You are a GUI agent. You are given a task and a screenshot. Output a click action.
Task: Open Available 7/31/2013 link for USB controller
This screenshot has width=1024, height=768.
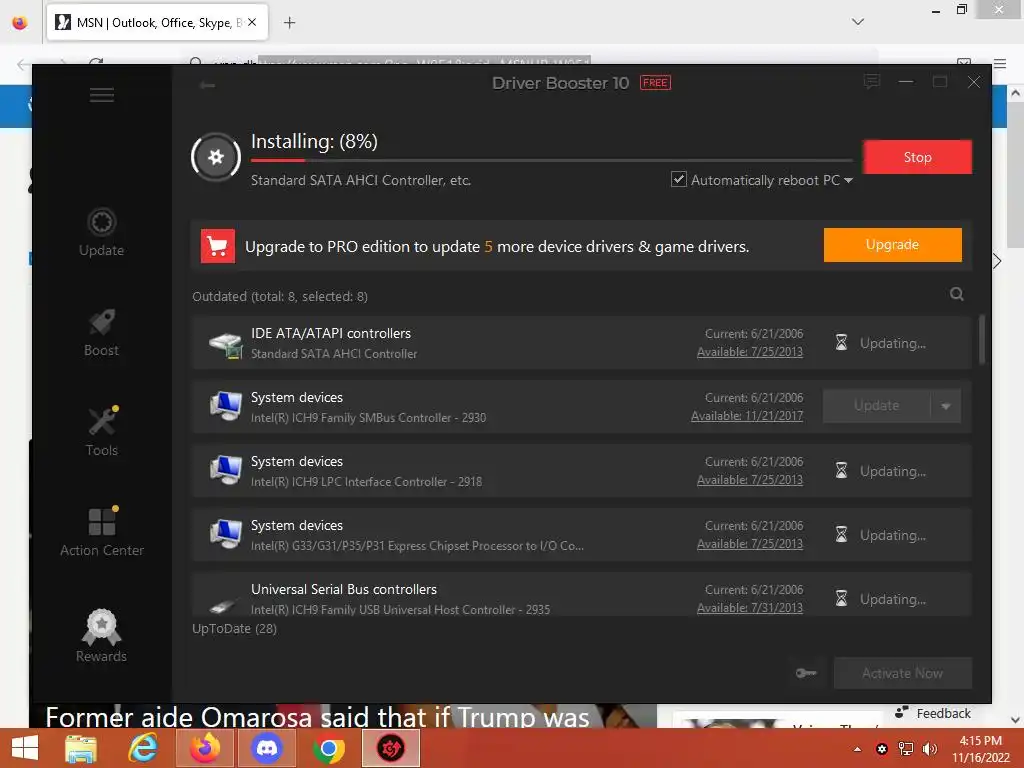click(x=750, y=608)
